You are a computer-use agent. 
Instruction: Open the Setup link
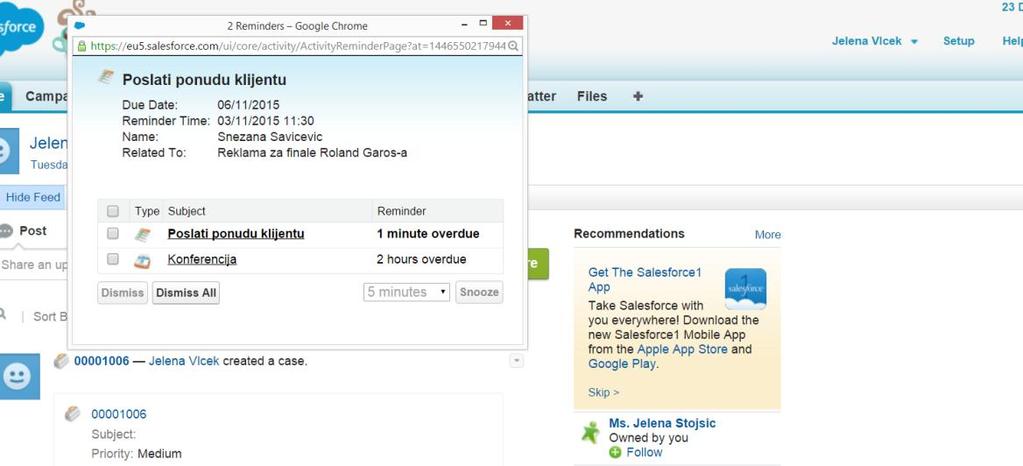[958, 41]
